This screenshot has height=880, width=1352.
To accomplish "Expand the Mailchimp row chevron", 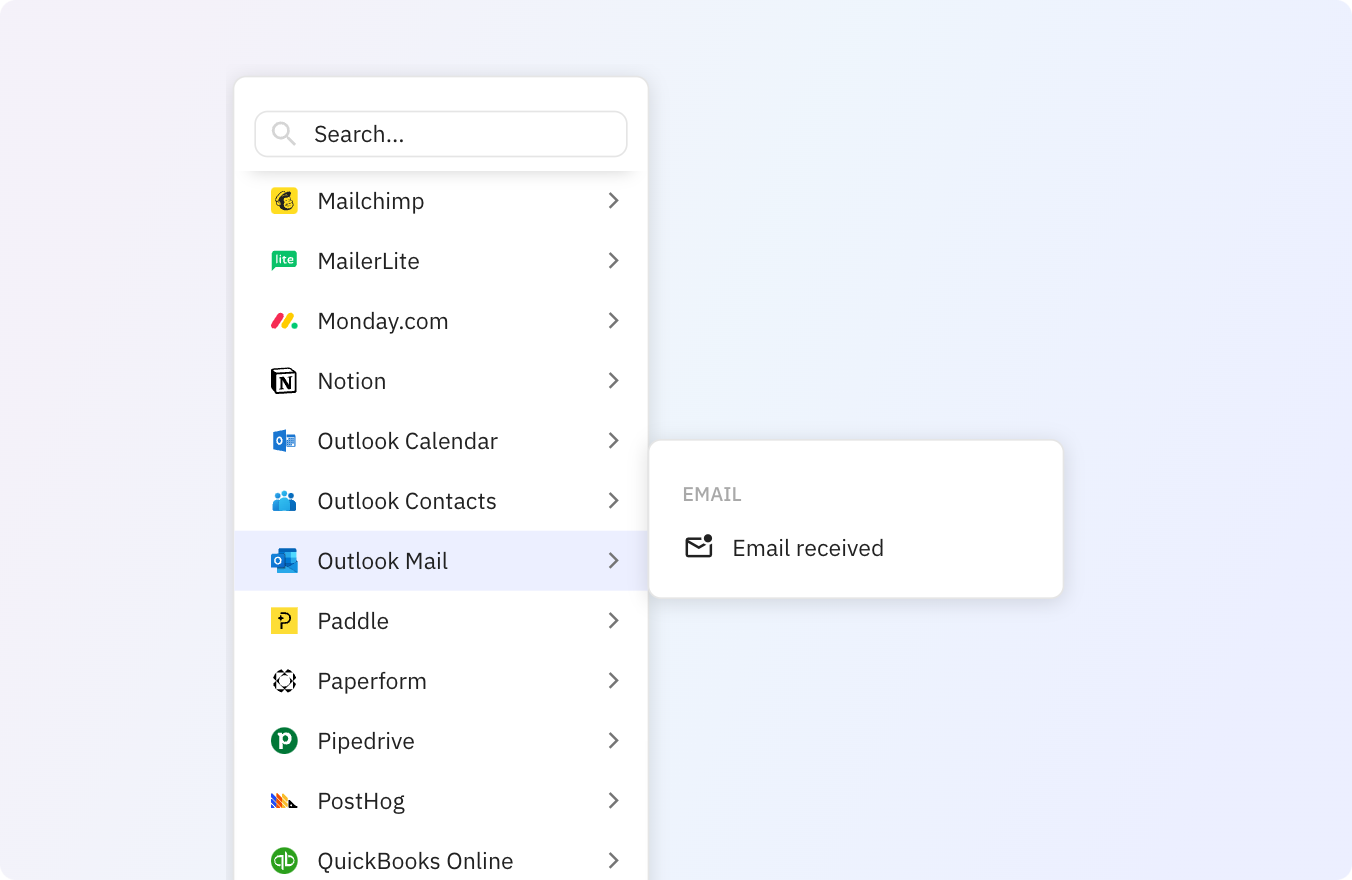I will pyautogui.click(x=614, y=201).
